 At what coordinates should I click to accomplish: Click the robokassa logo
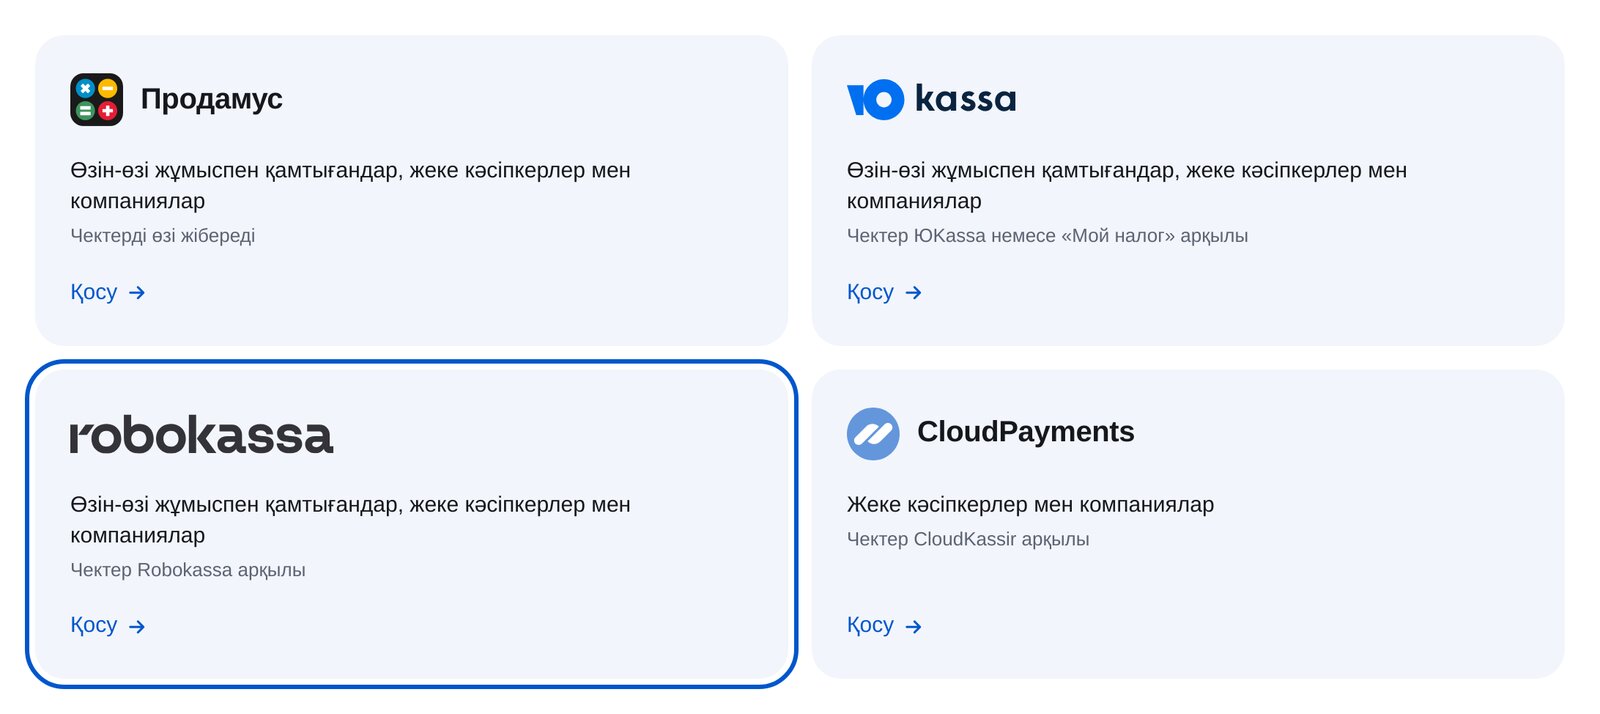point(201,435)
